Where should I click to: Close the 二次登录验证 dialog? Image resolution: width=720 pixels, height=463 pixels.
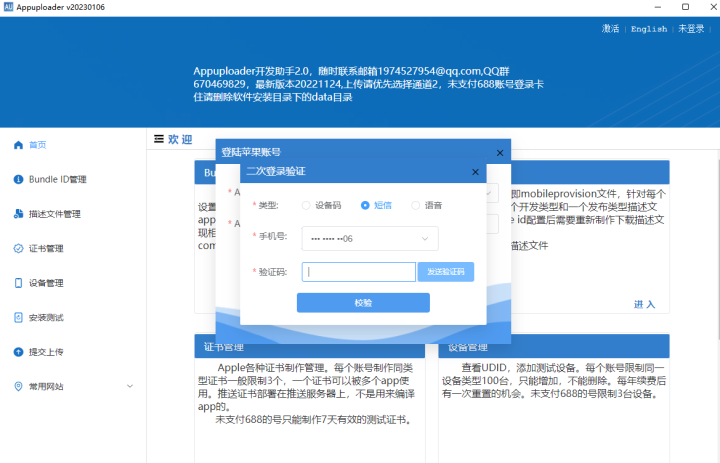tap(475, 172)
